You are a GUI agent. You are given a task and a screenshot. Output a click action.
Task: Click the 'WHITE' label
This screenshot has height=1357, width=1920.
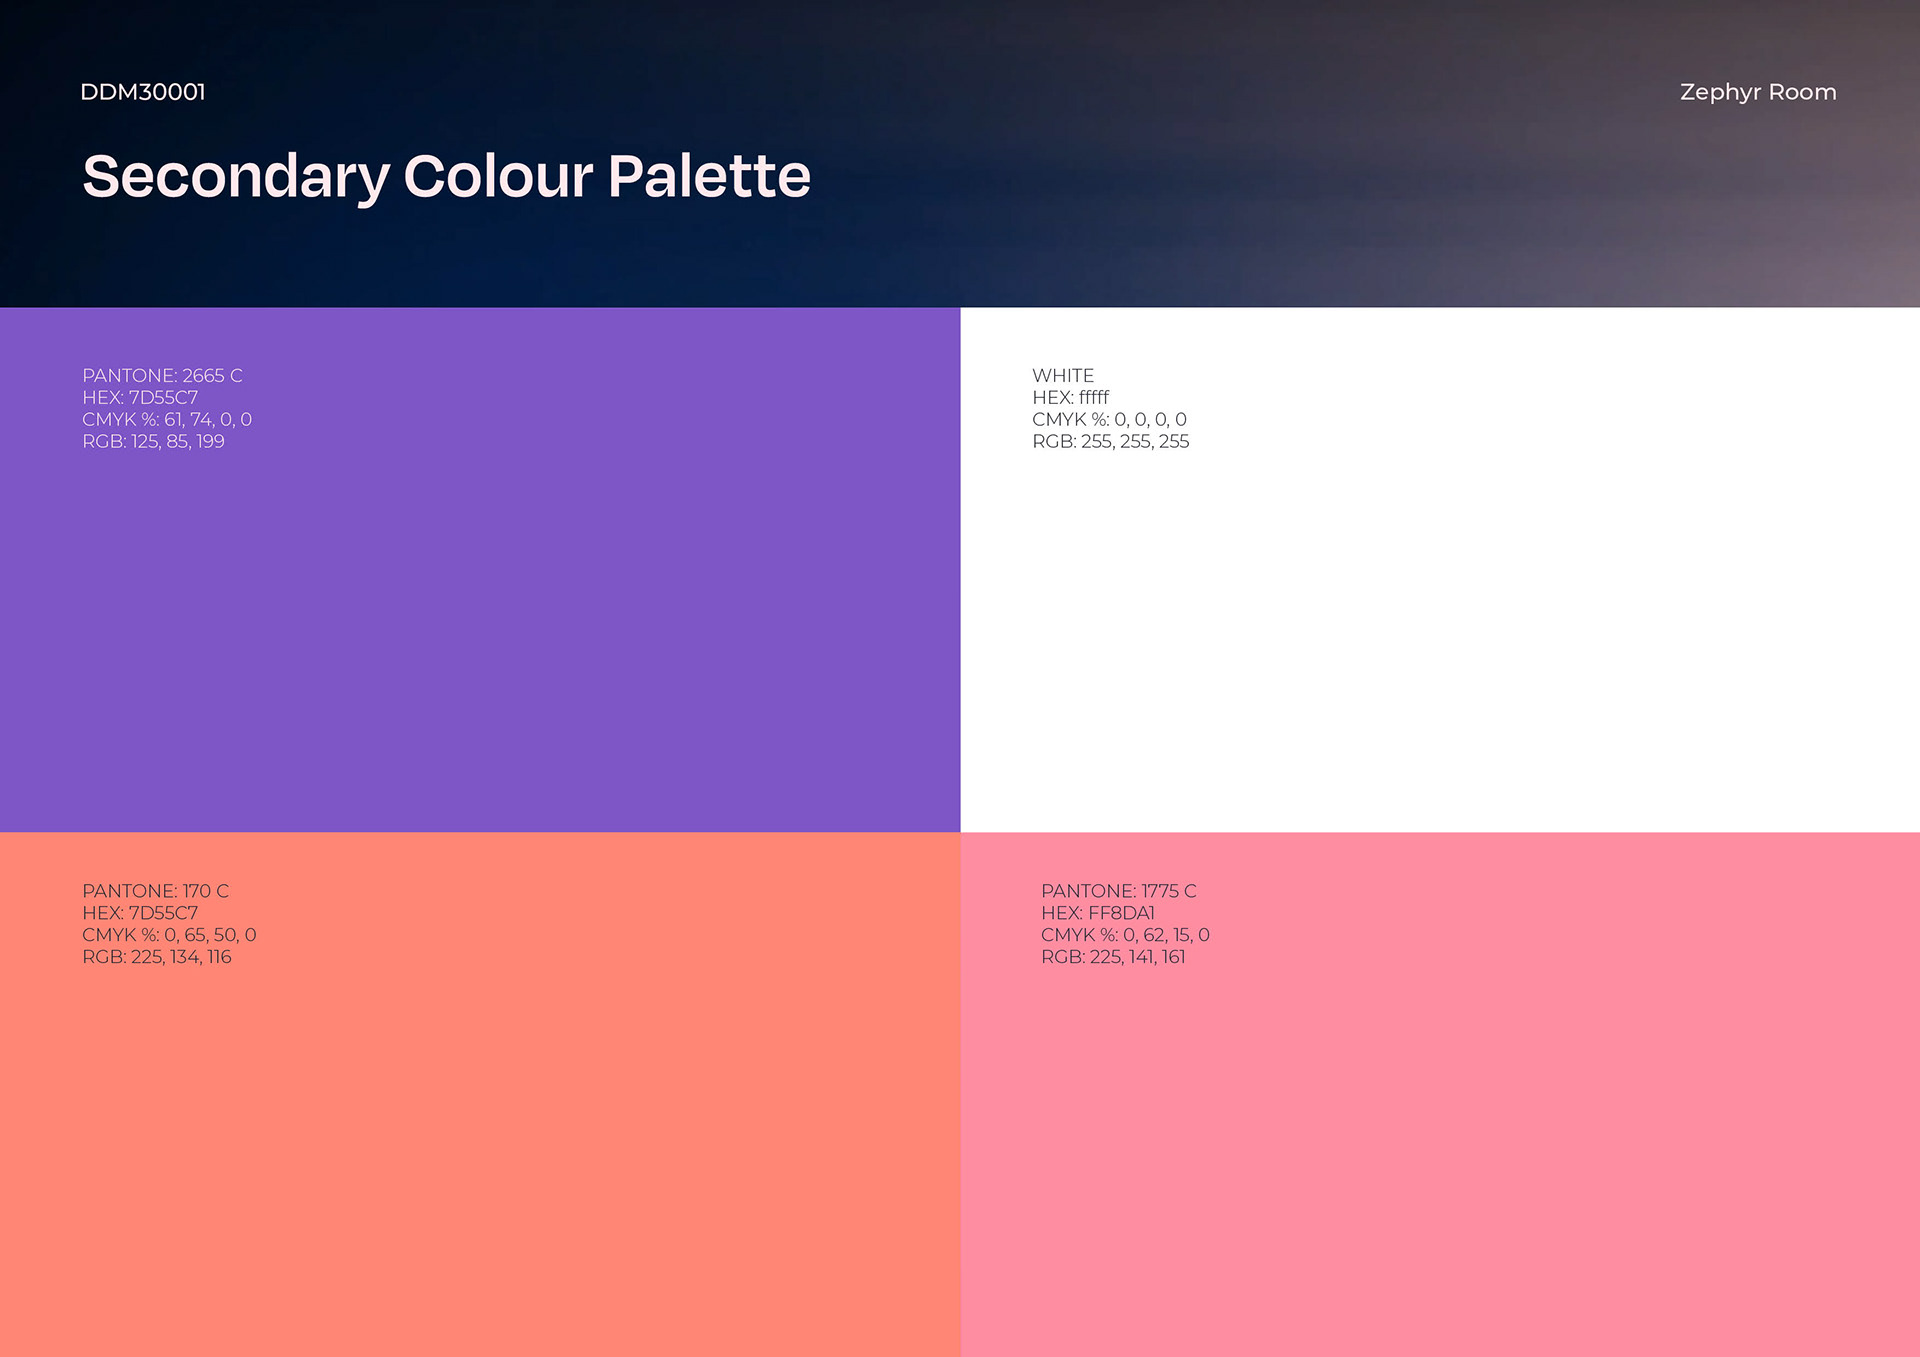click(x=1063, y=376)
